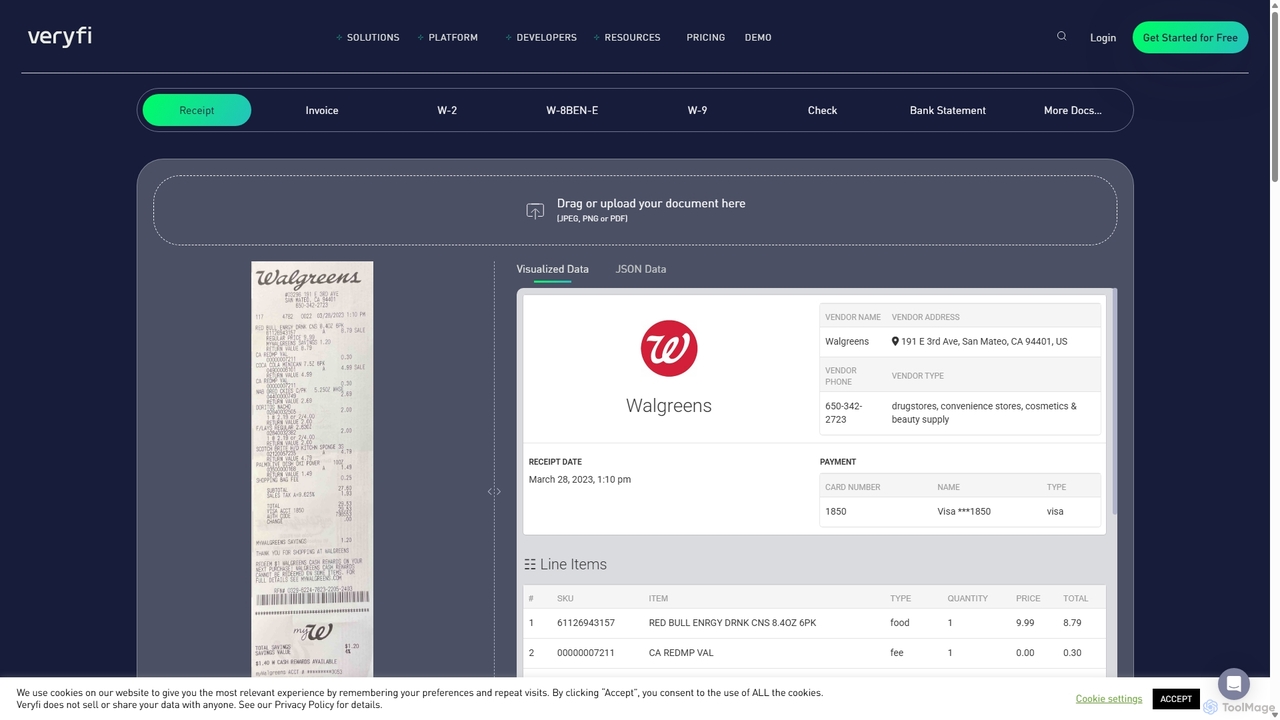Click receipt date 'March 28, 2023, 1:10 pm'
The height and width of the screenshot is (720, 1280).
(x=580, y=480)
